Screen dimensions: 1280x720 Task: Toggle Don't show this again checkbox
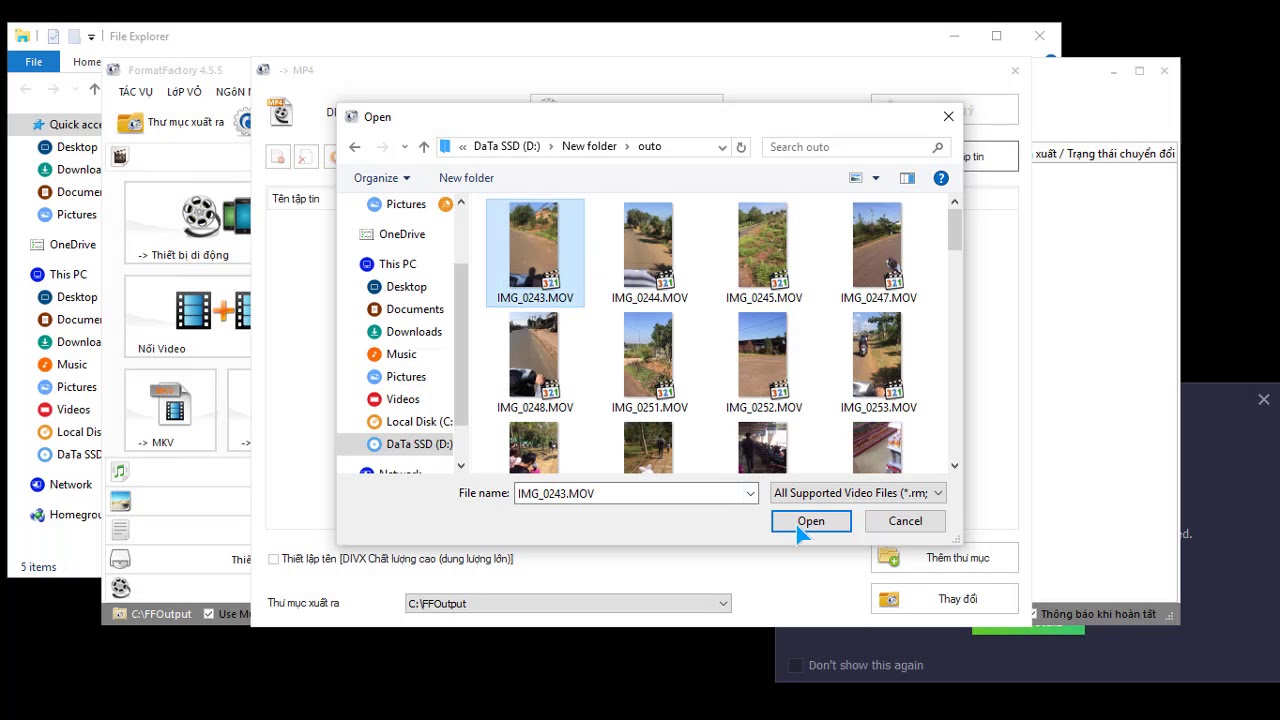coord(796,665)
